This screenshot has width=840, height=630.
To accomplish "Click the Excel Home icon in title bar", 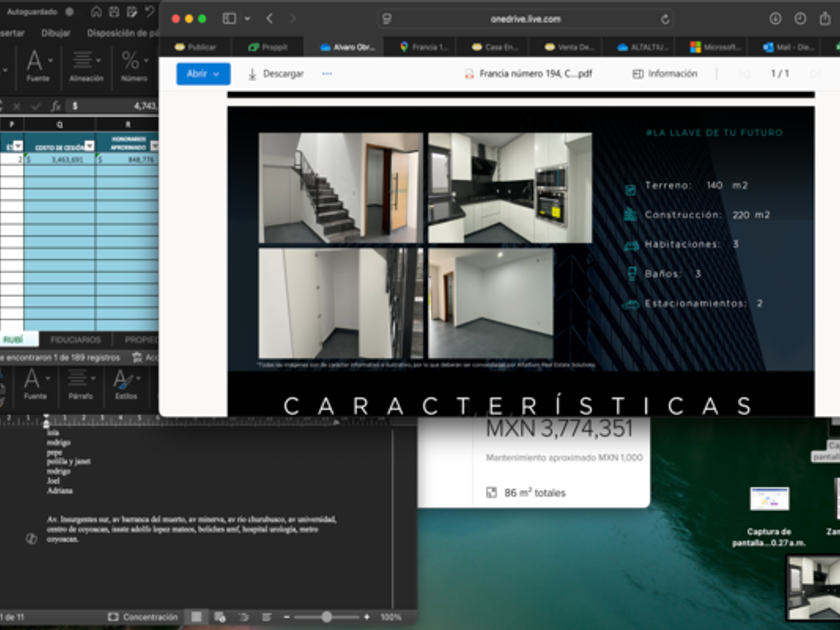I will 96,12.
